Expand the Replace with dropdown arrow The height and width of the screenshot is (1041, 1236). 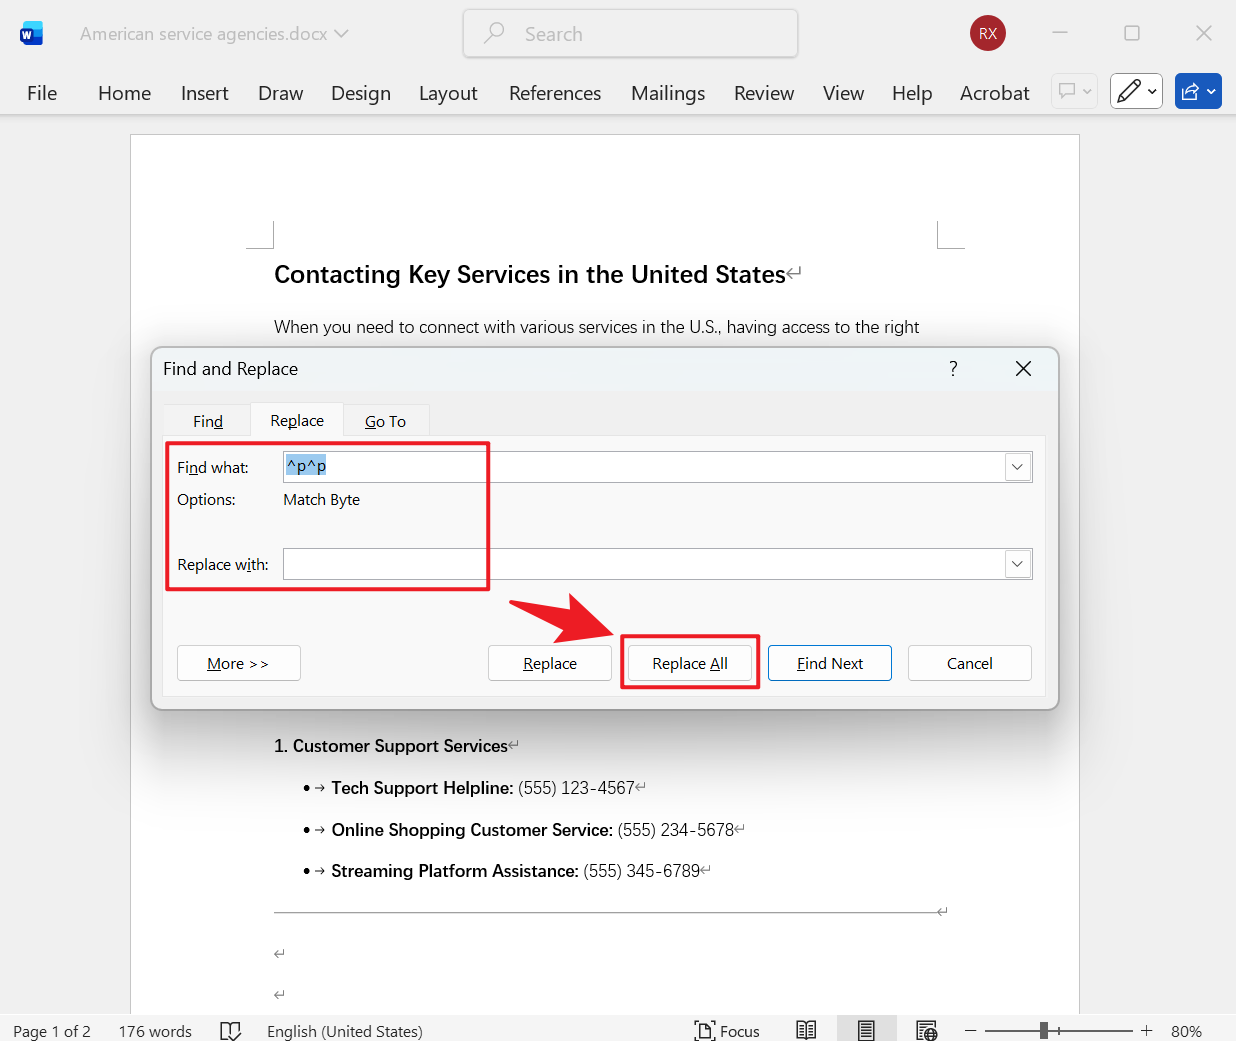coord(1017,564)
